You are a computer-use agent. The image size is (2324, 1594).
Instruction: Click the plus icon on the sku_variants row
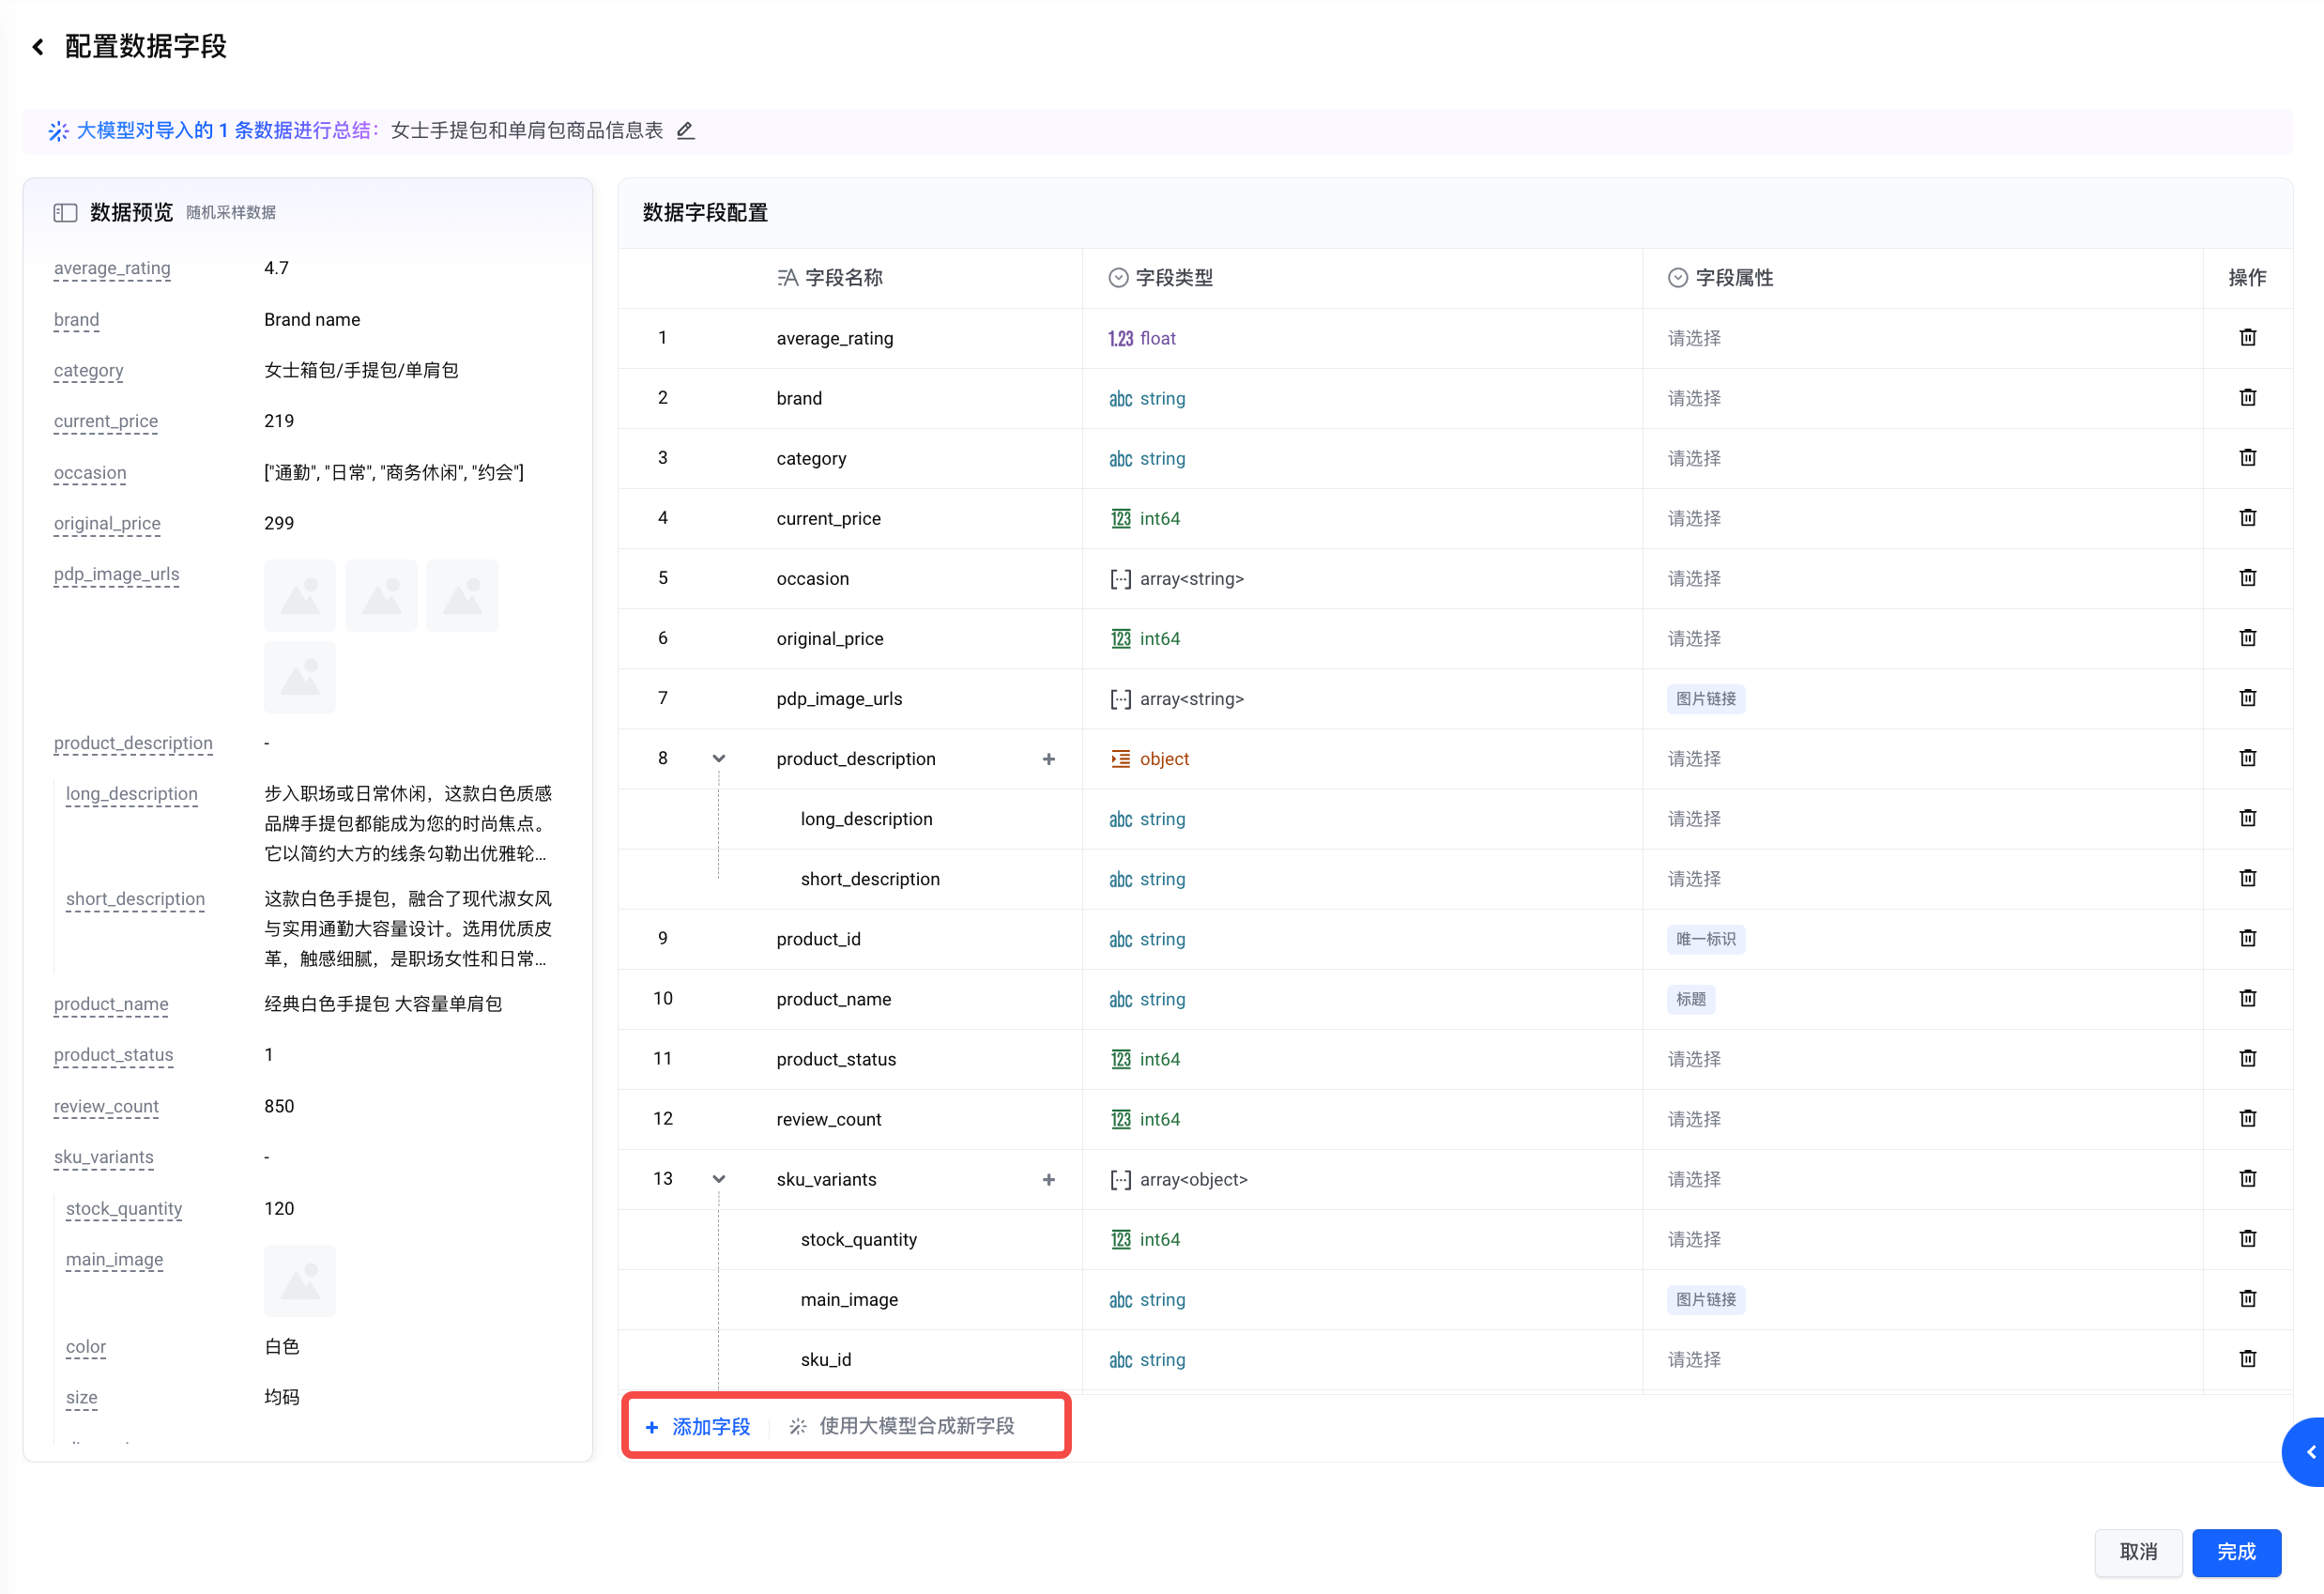click(x=1048, y=1179)
